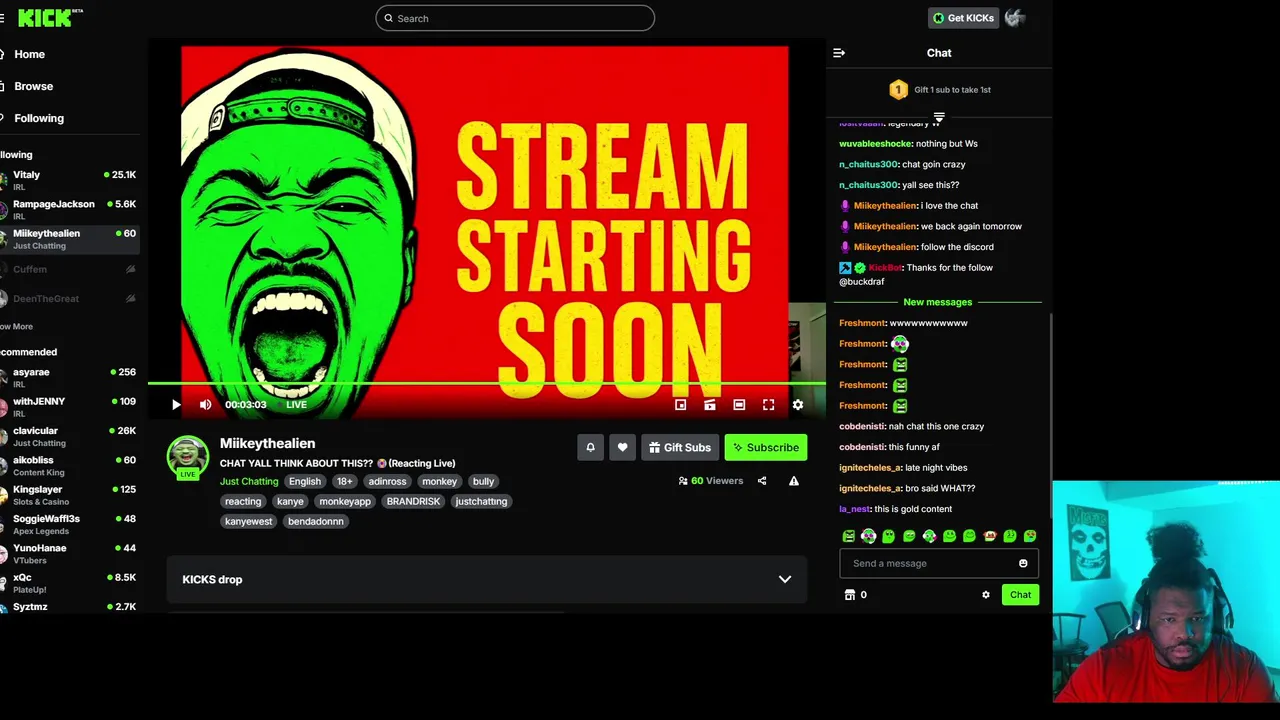Play the stream video
The height and width of the screenshot is (720, 1280).
176,405
